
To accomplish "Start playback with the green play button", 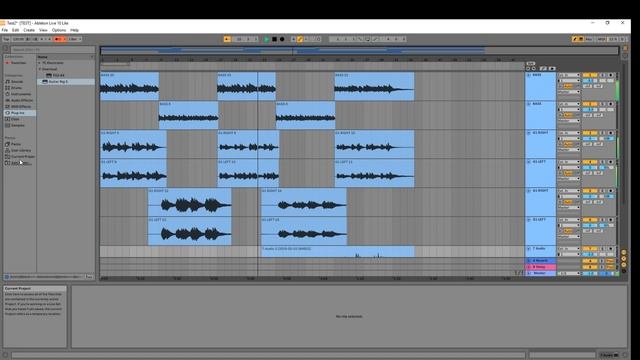I will 266,39.
